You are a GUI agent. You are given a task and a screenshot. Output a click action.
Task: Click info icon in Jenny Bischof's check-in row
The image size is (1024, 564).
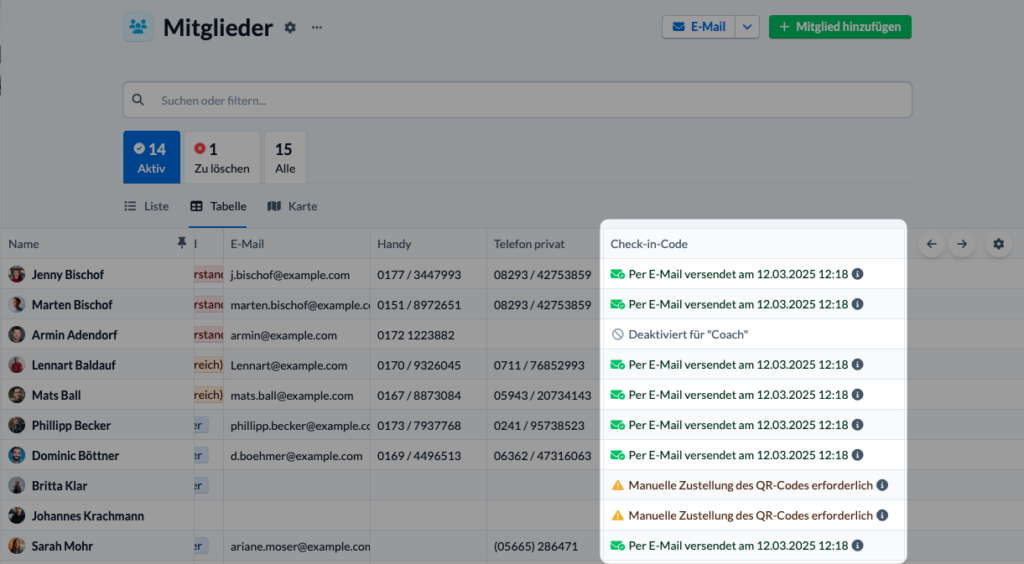pyautogui.click(x=857, y=274)
